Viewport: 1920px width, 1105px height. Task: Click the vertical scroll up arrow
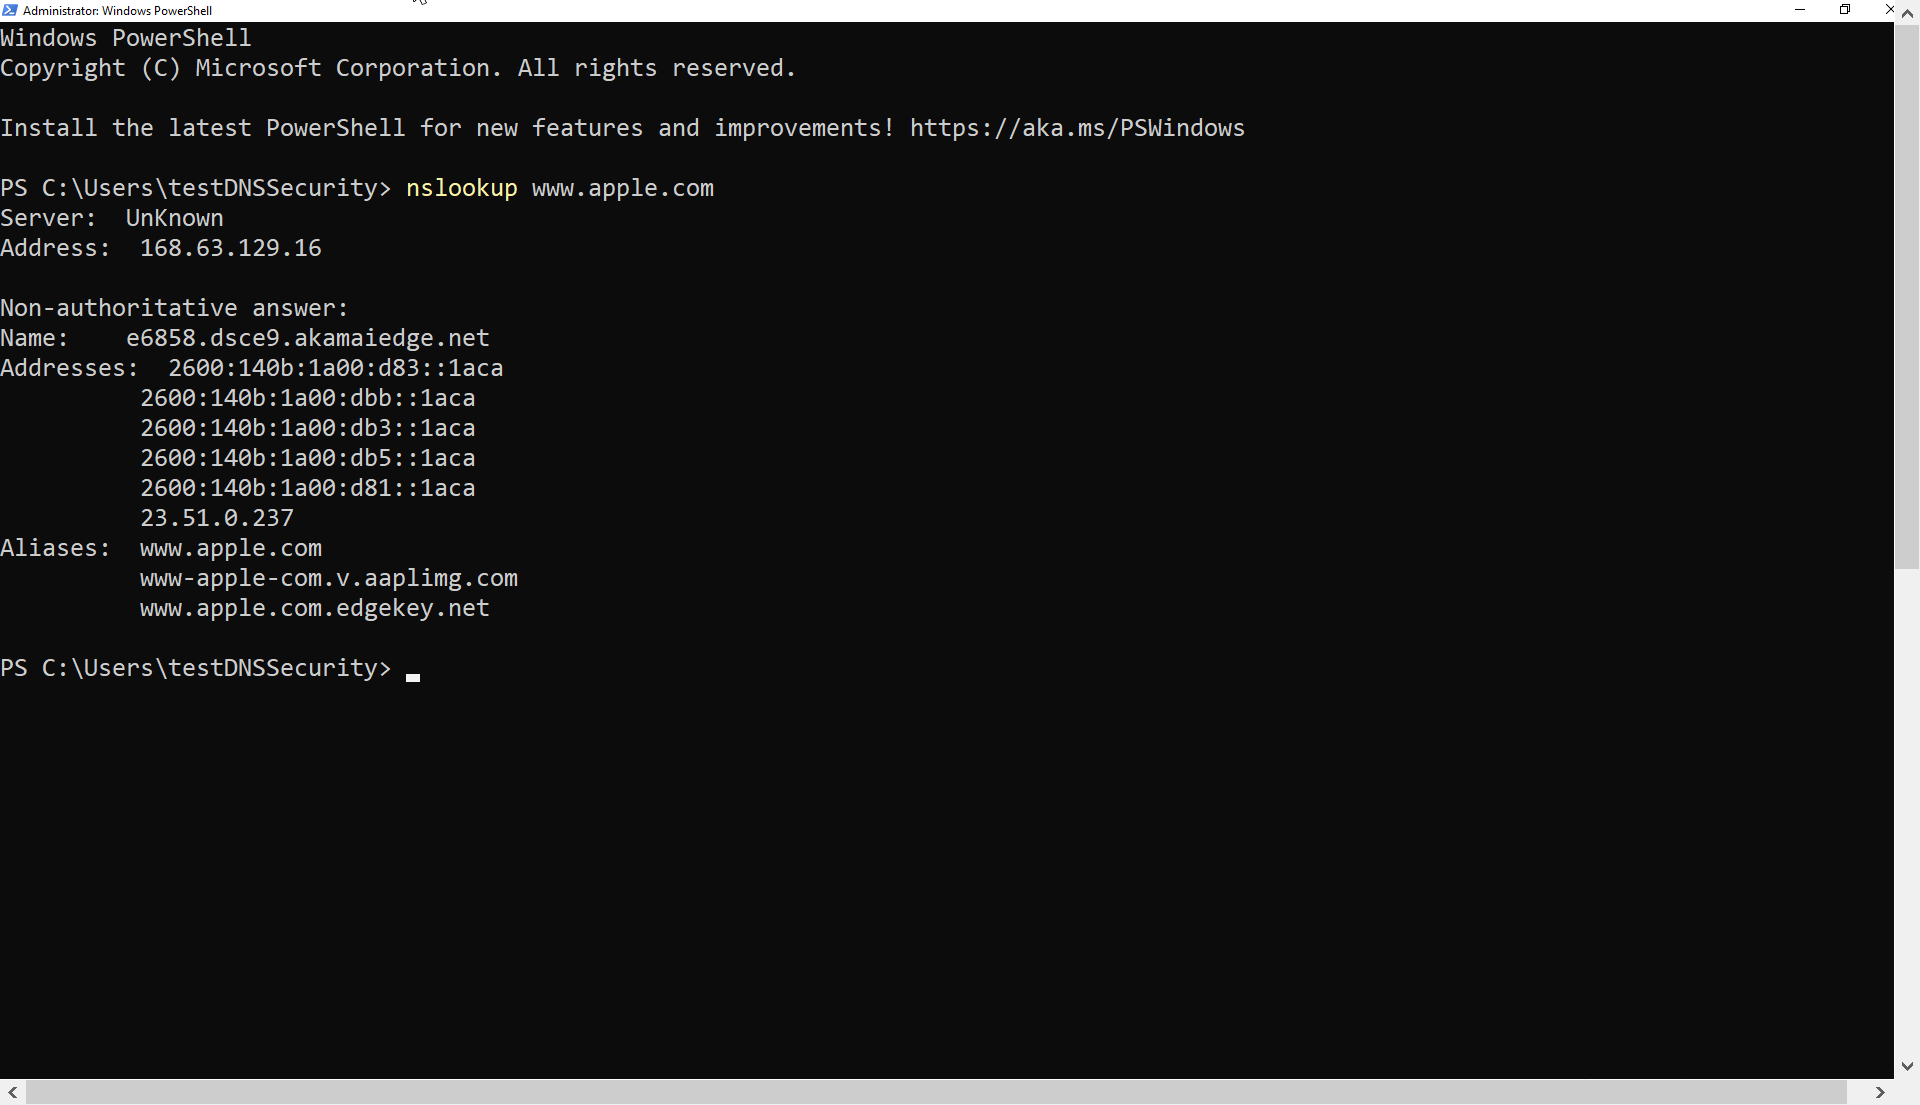1907,14
